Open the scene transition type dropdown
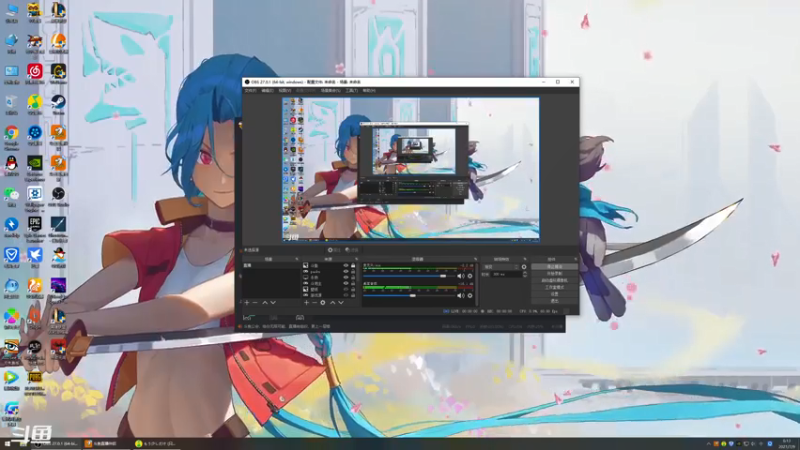800x450 pixels. pos(501,267)
